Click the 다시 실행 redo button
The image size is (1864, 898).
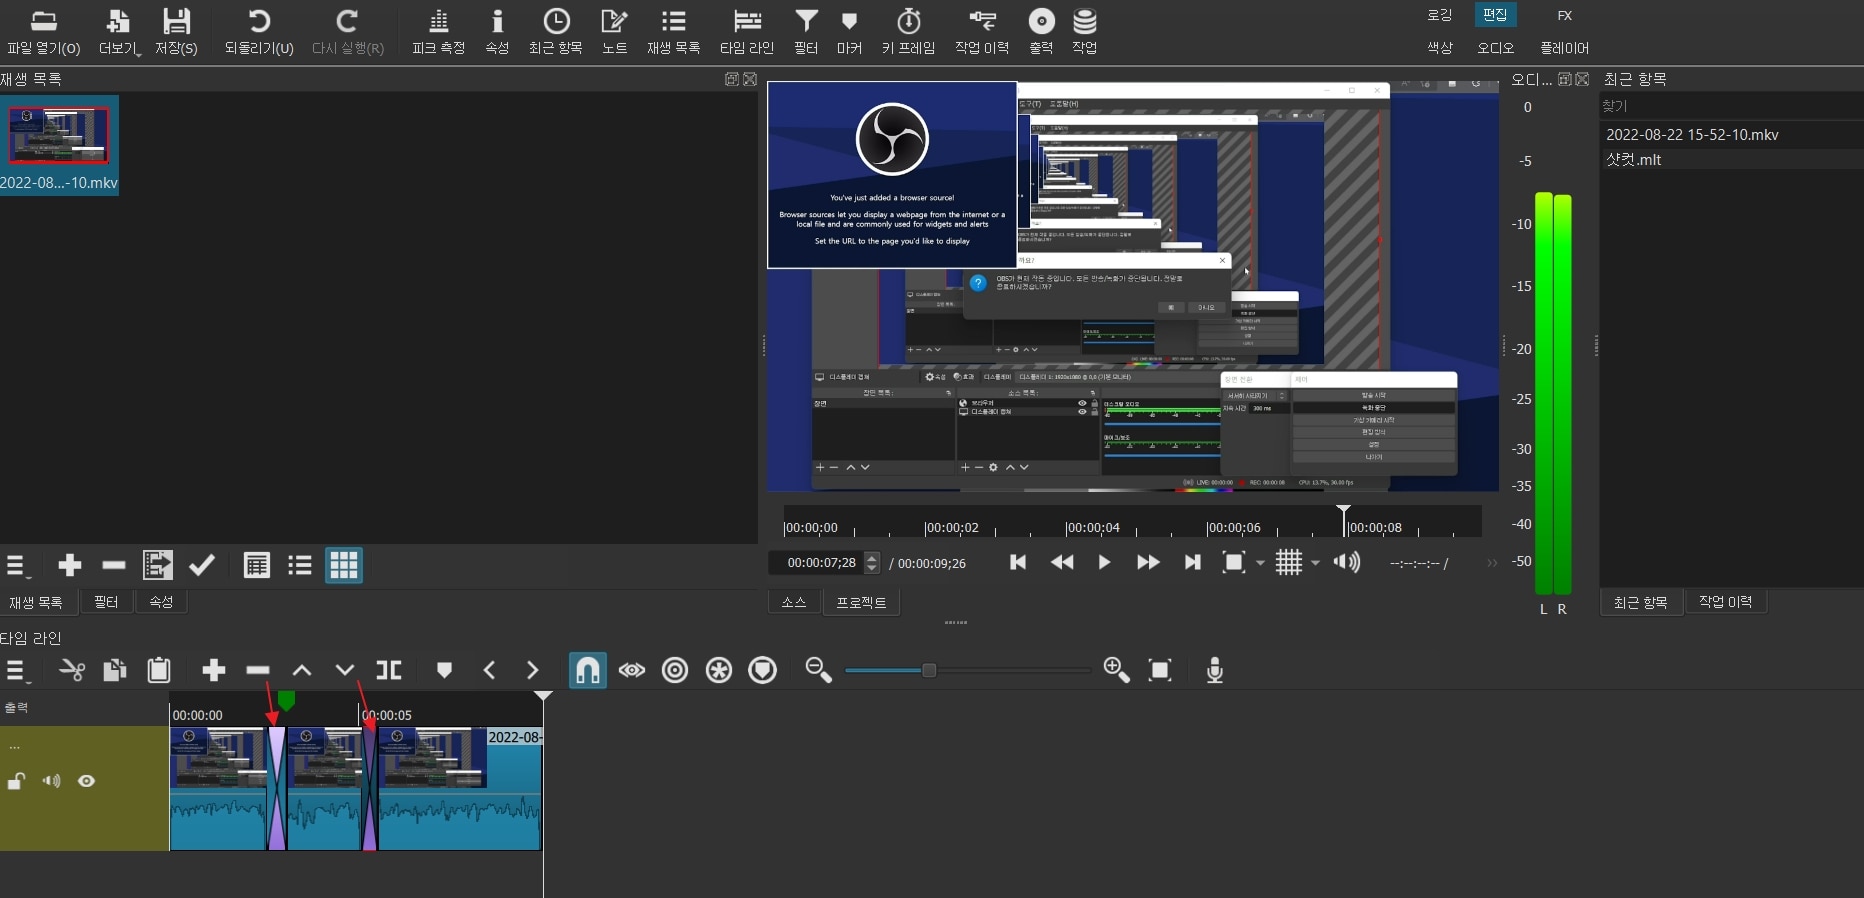[x=347, y=32]
